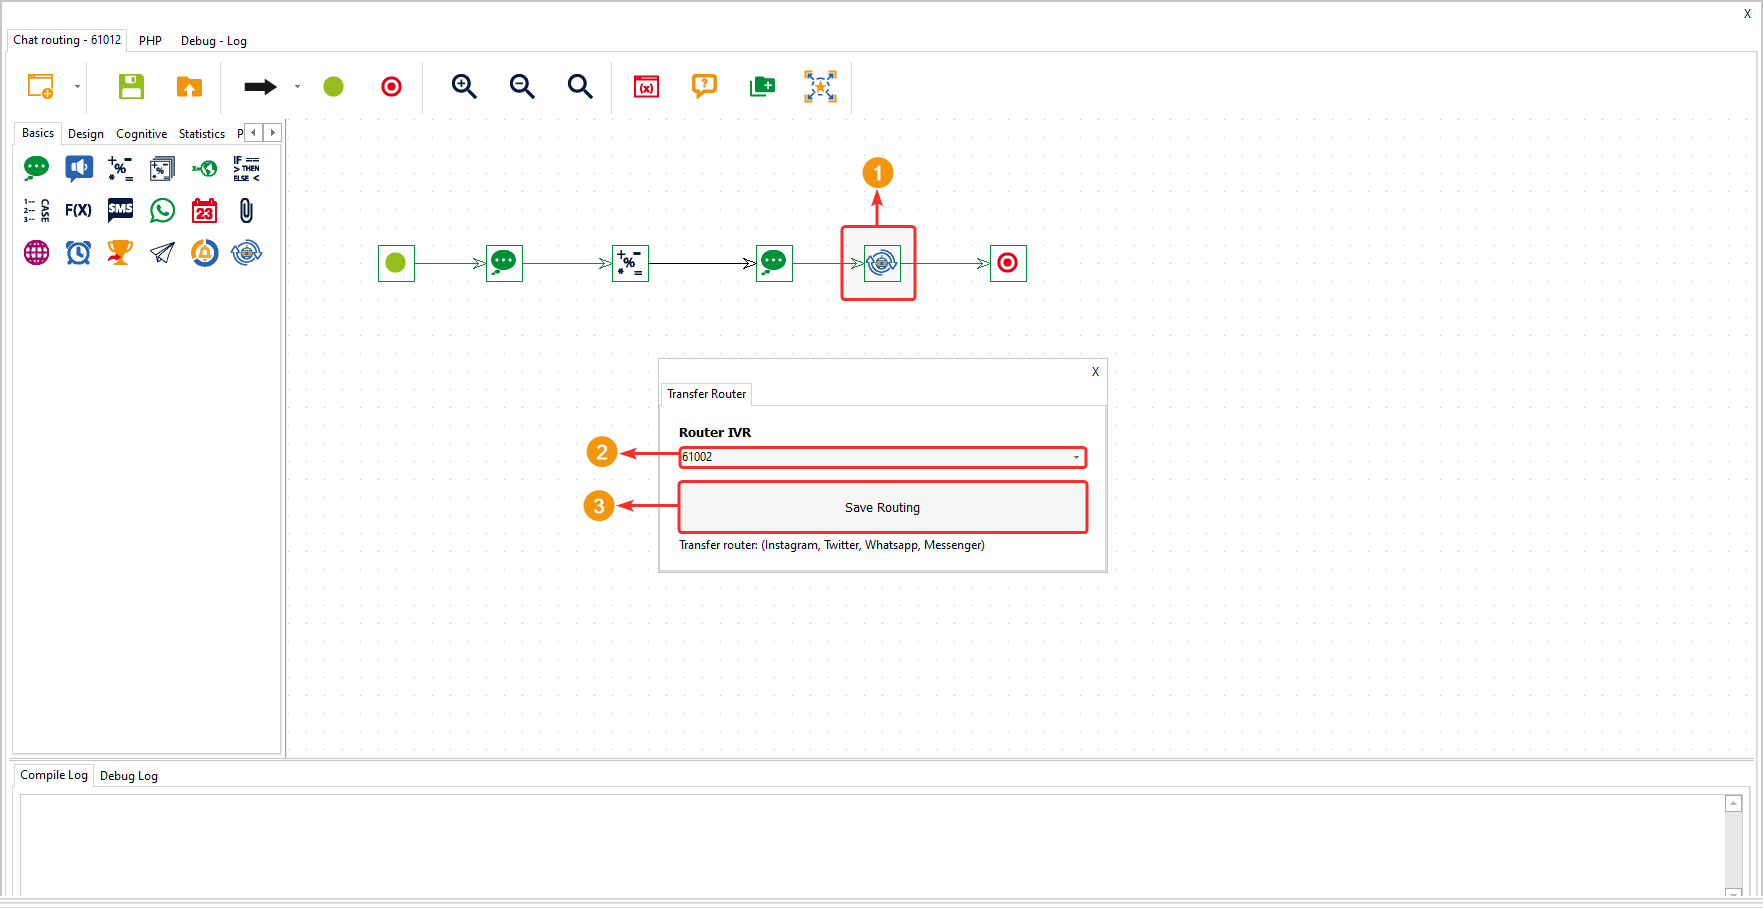Viewport: 1763px width, 908px height.
Task: Zoom out with the minus magnifier
Action: pos(522,86)
